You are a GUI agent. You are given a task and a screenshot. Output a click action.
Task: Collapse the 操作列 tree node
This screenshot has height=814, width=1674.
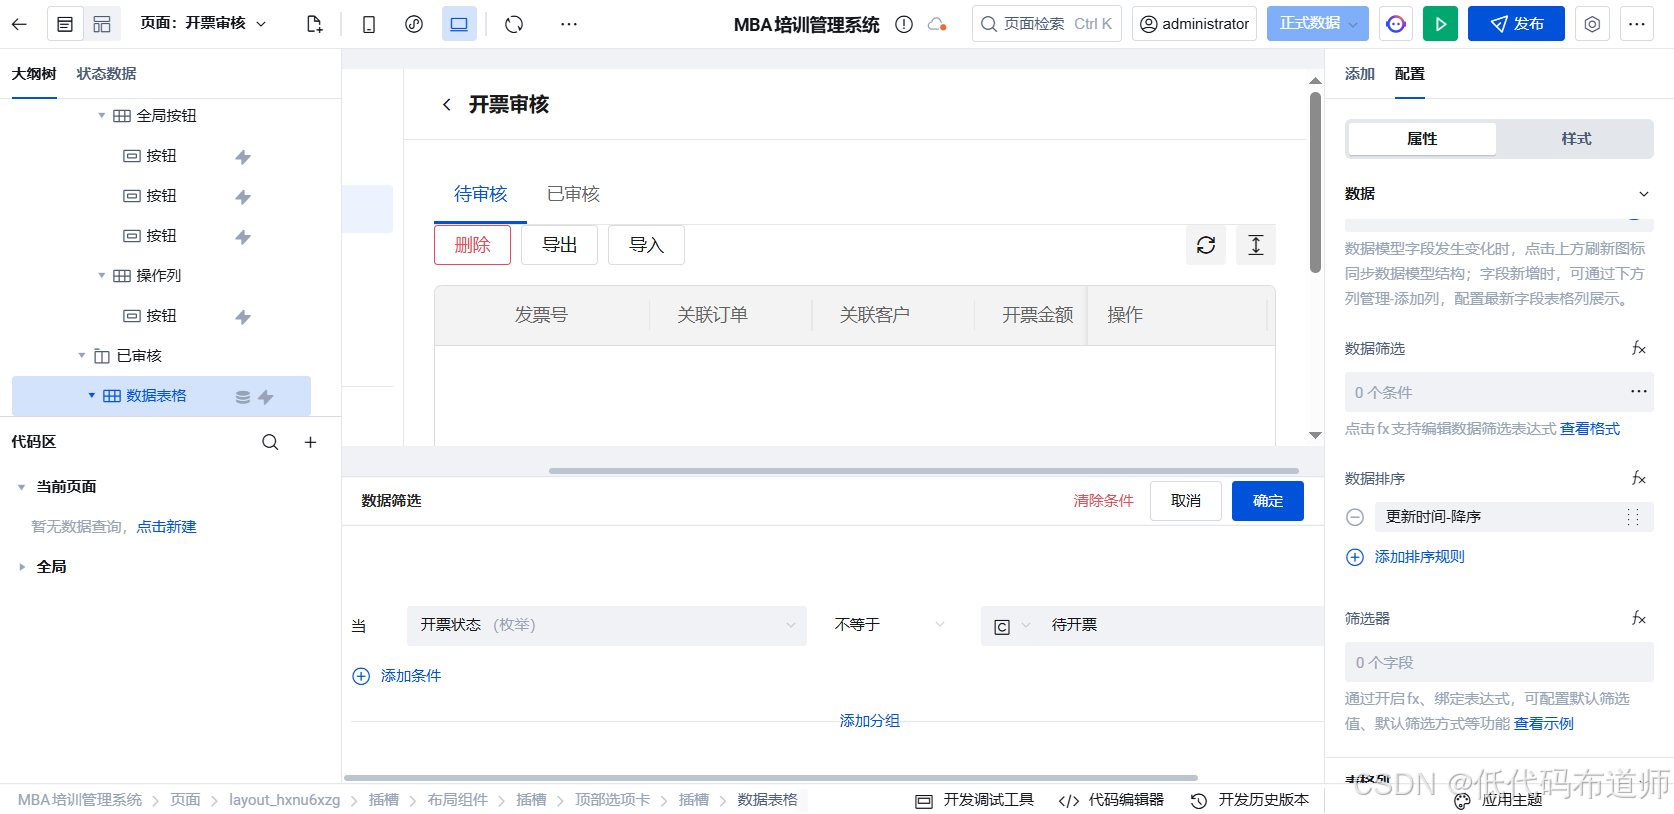pyautogui.click(x=101, y=276)
